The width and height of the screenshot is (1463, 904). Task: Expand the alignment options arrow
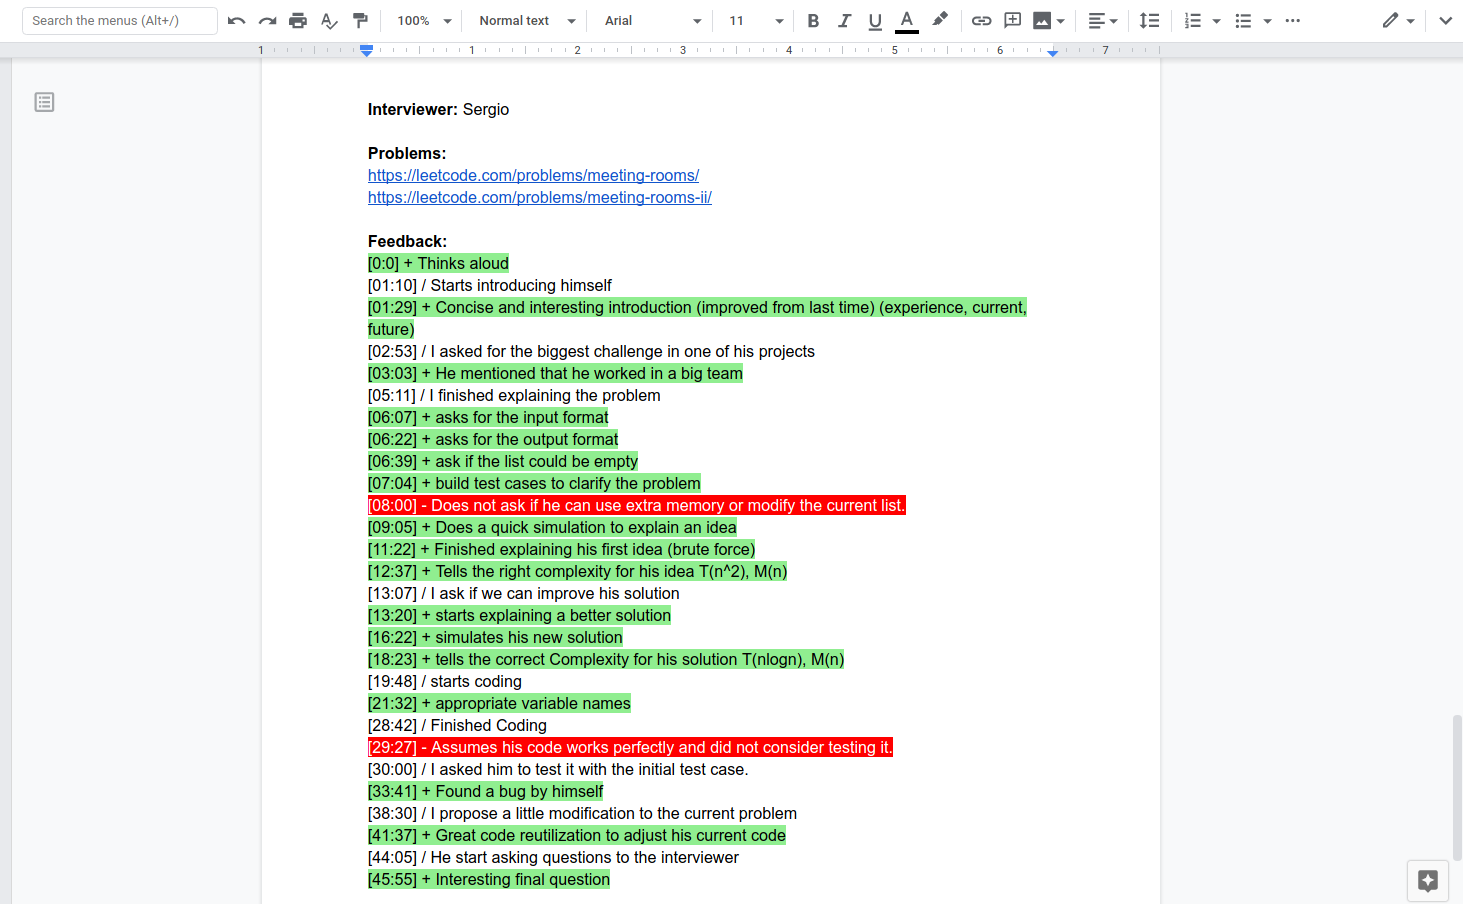click(1114, 21)
